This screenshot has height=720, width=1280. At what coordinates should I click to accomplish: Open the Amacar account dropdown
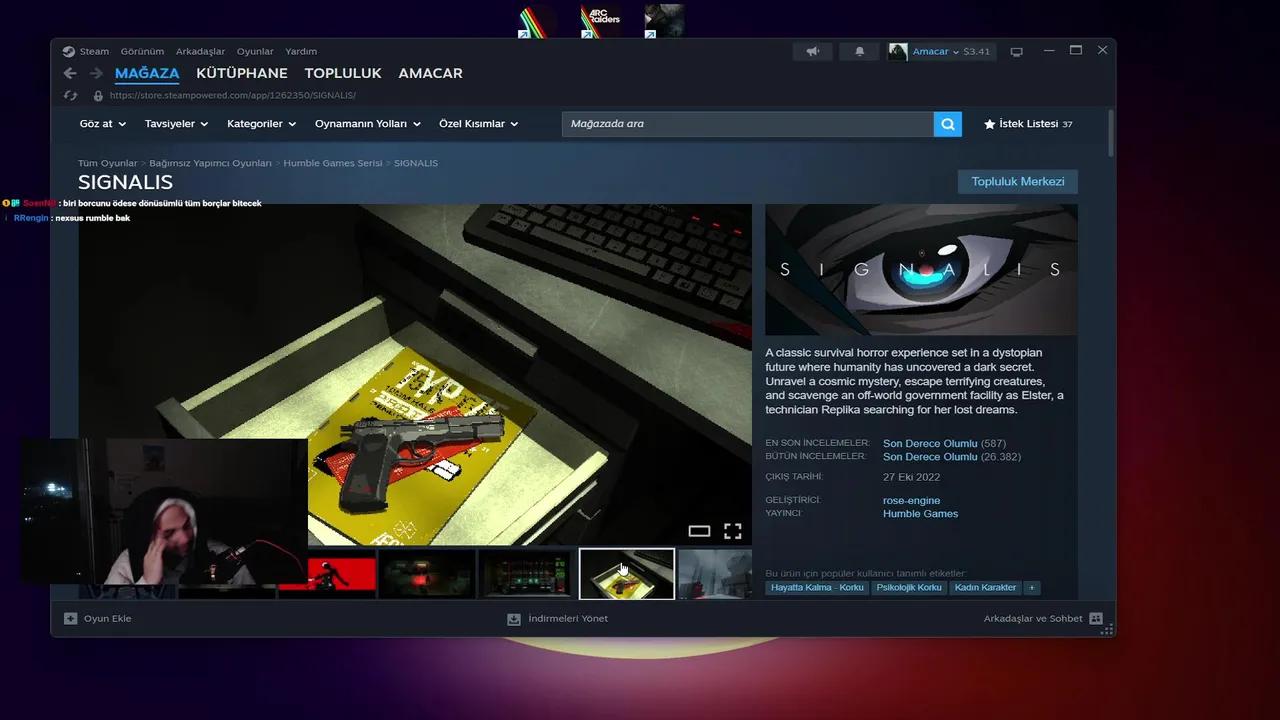click(x=936, y=51)
